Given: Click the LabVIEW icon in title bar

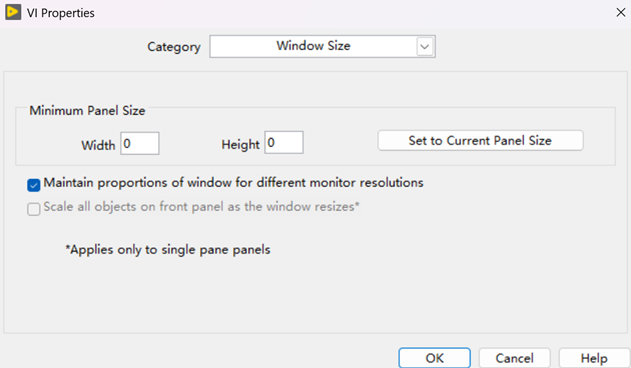Looking at the screenshot, I should click(13, 12).
